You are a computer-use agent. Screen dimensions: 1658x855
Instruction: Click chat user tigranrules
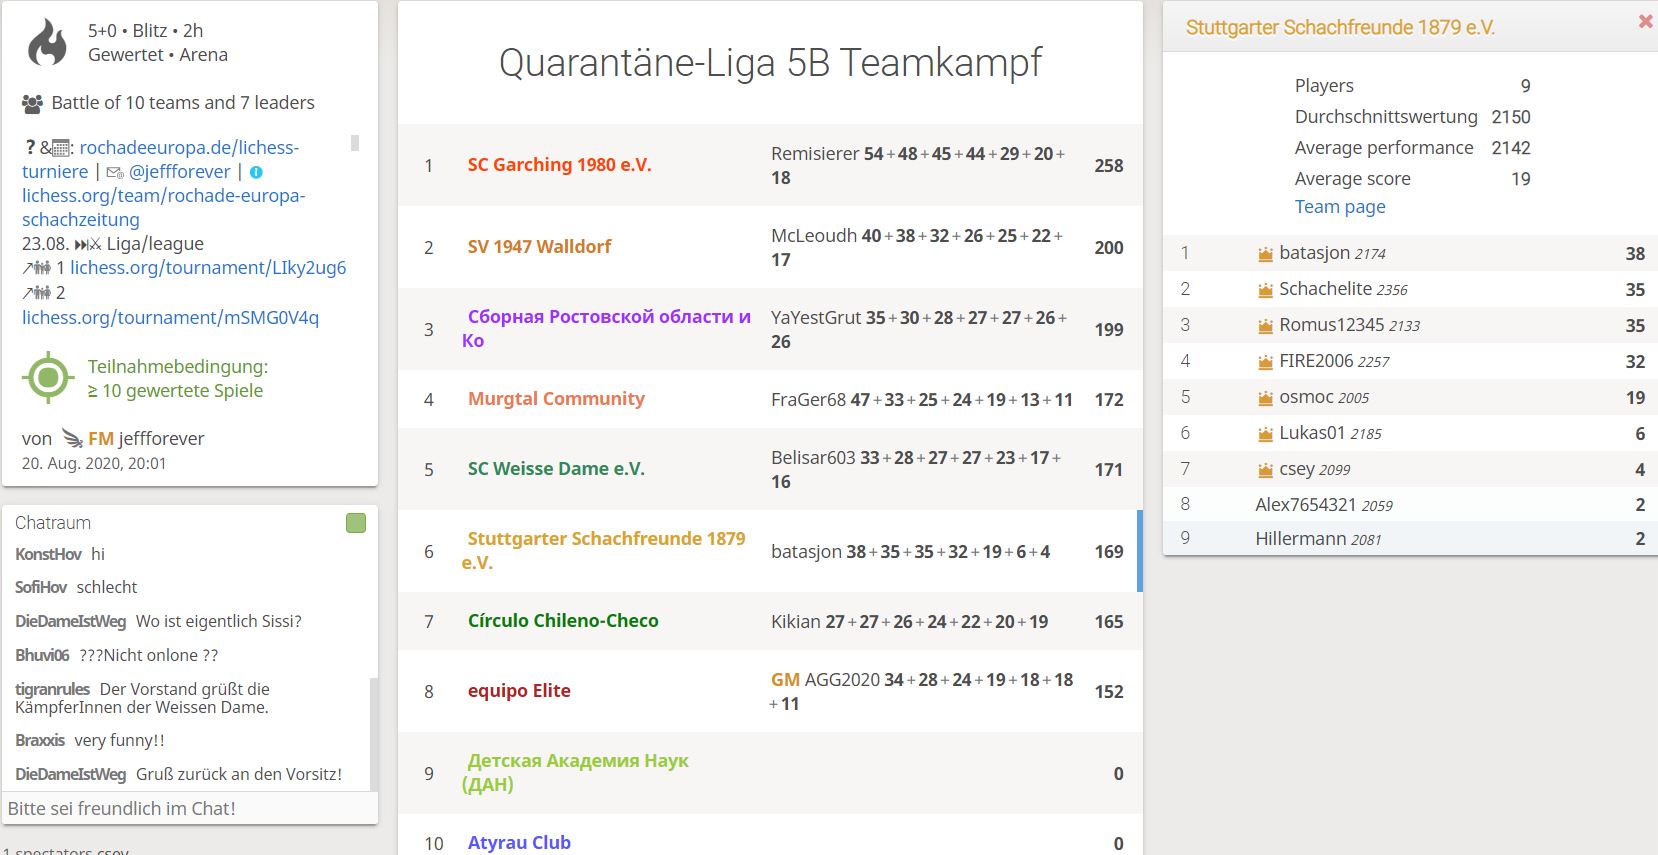point(53,689)
